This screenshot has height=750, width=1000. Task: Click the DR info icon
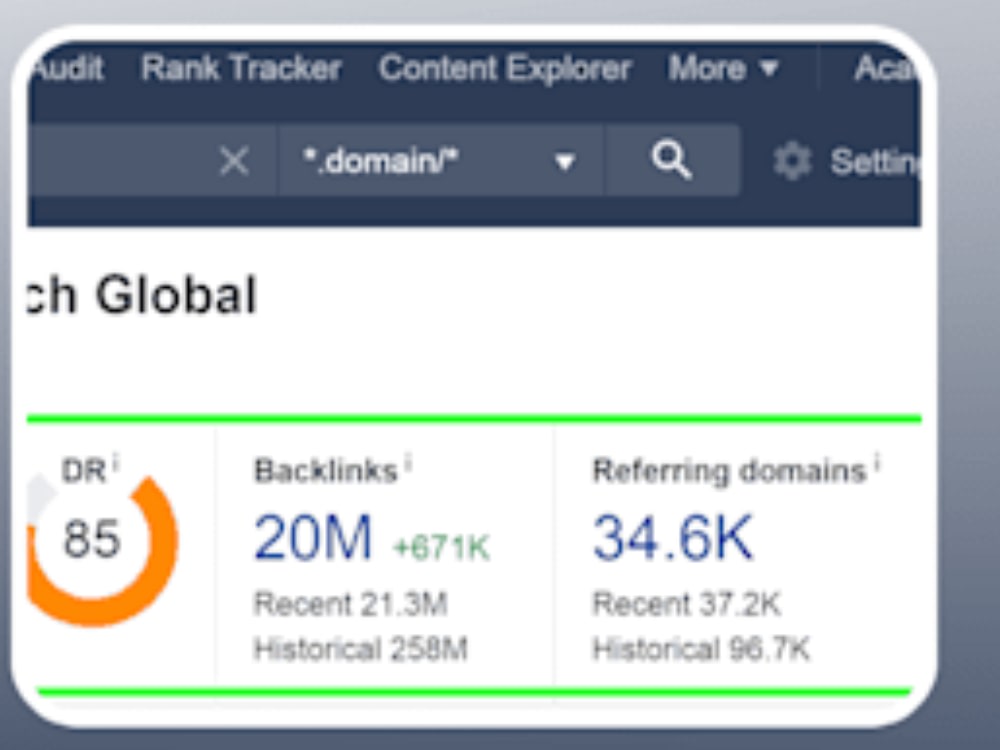coord(116,462)
